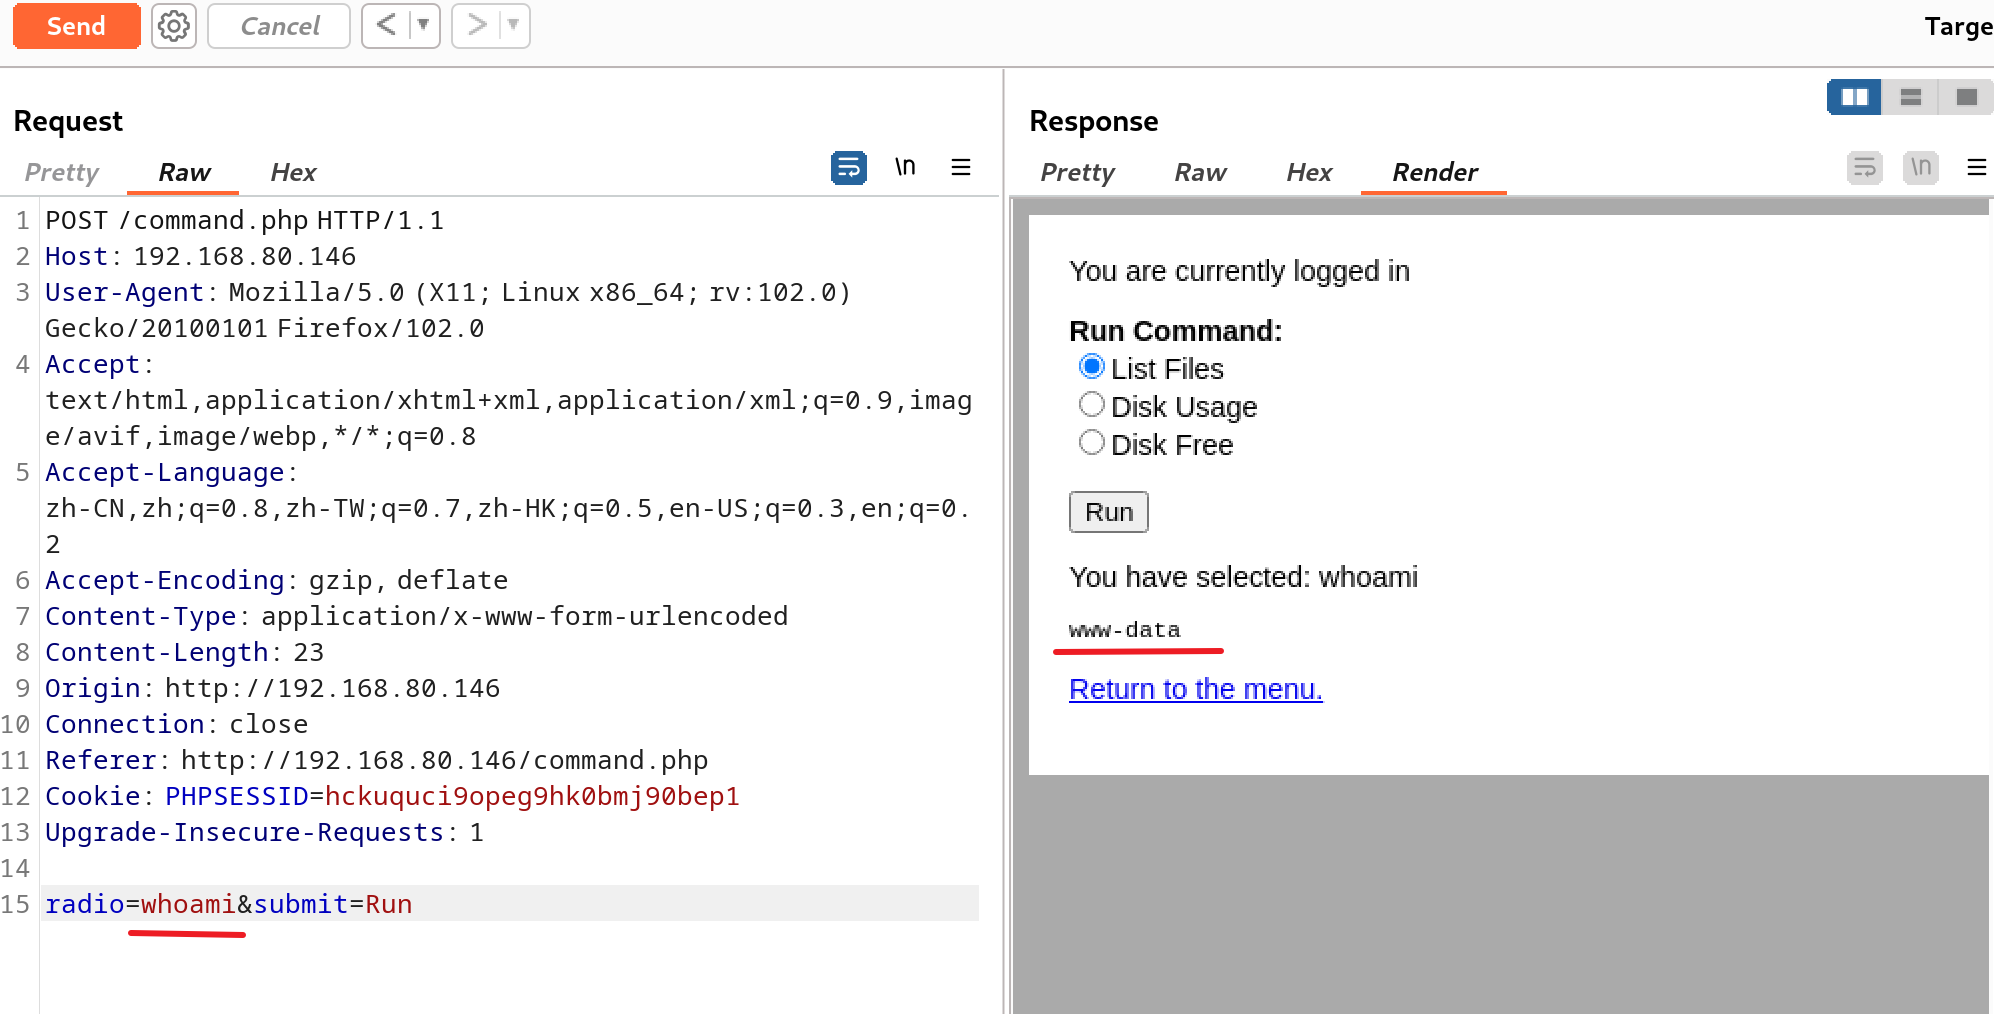
Task: Click the Host header line
Action: coord(201,256)
